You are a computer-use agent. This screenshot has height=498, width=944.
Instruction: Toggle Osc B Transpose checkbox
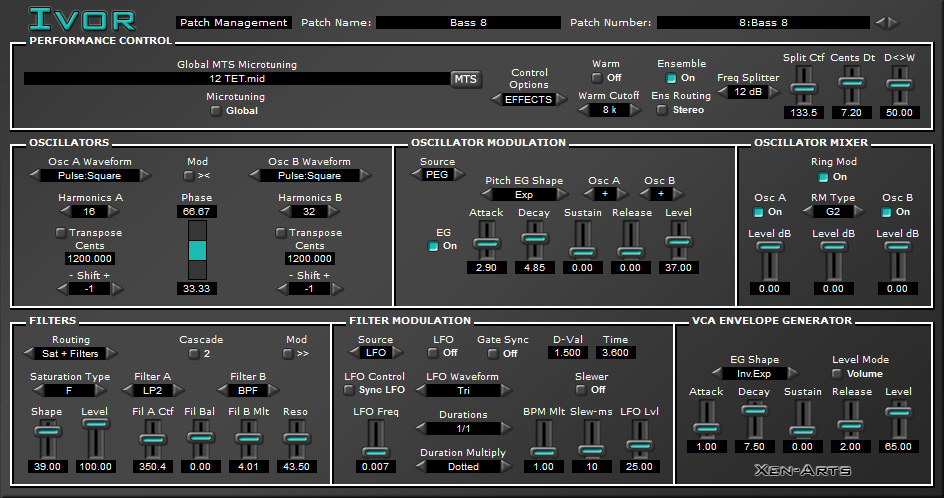point(280,232)
